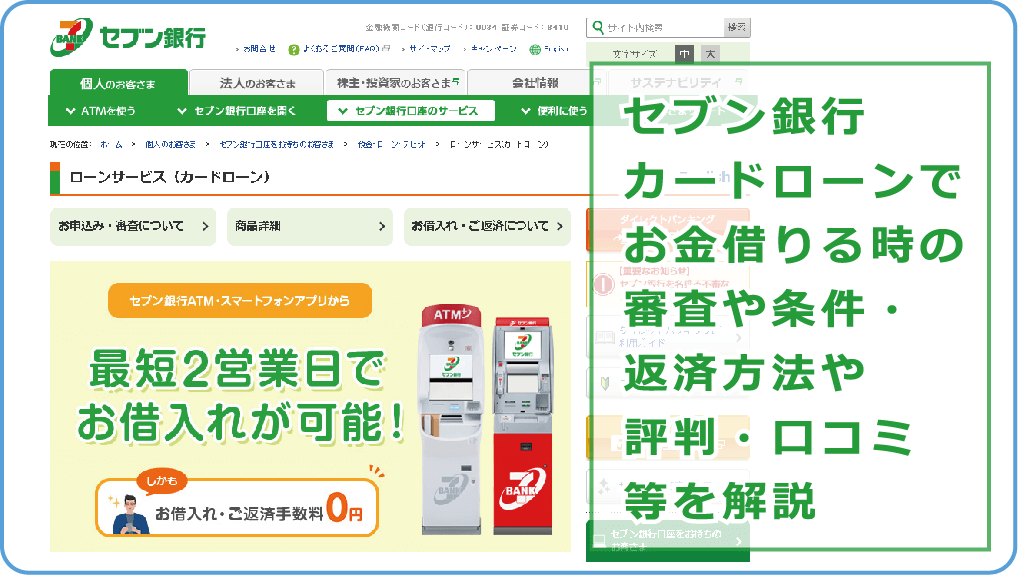The height and width of the screenshot is (575, 1018).
Task: Select the 会社情報 tab
Action: pos(535,83)
